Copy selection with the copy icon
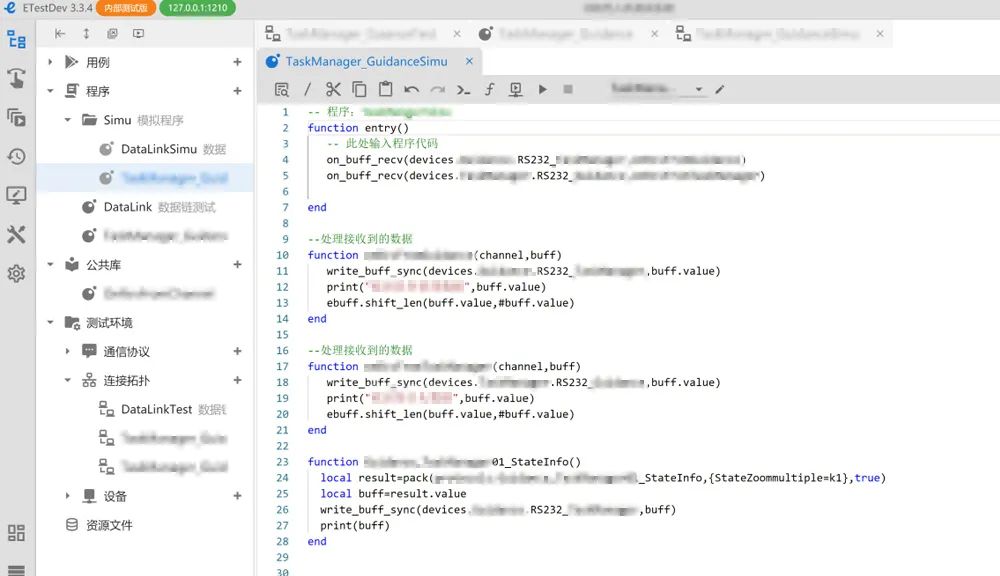The image size is (1000, 576). (x=360, y=89)
